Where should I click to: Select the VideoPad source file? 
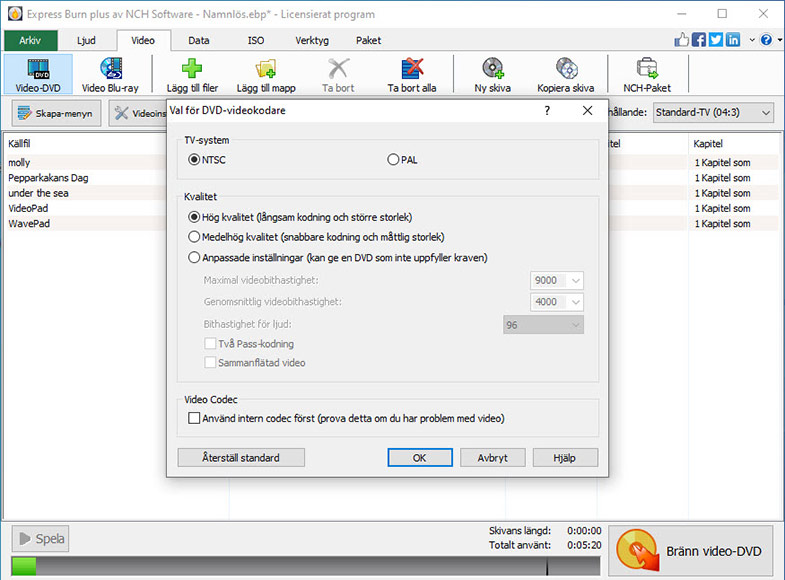point(28,208)
